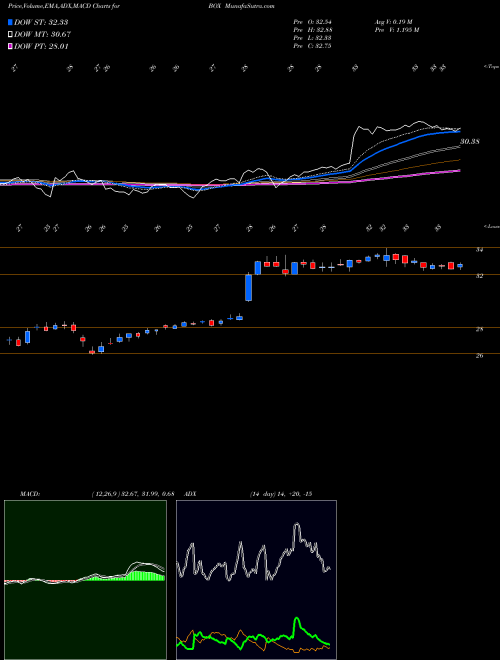Screen dimensions: 500x660
Task: Click the MACD values '(12,26,9) 32.67, 31.99, 0.68'
Action: click(x=133, y=494)
